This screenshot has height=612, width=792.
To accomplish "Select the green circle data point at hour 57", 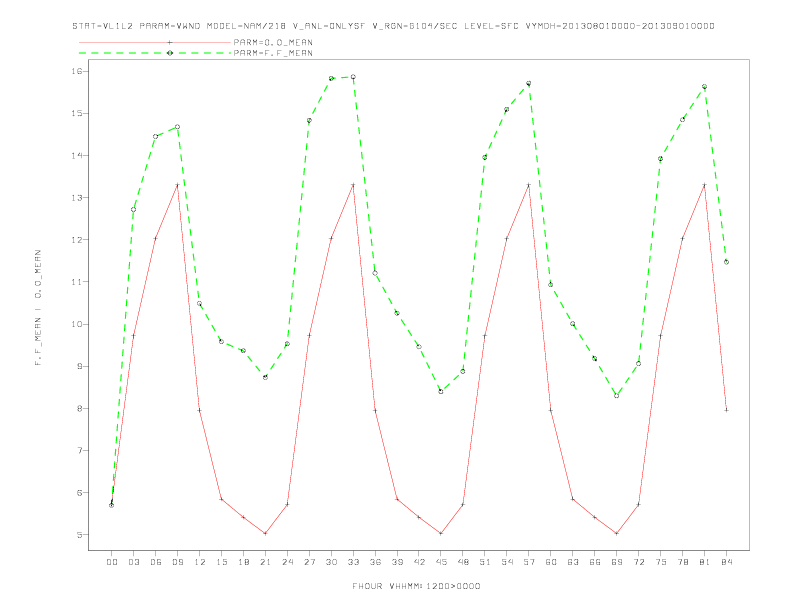I will 529,83.
